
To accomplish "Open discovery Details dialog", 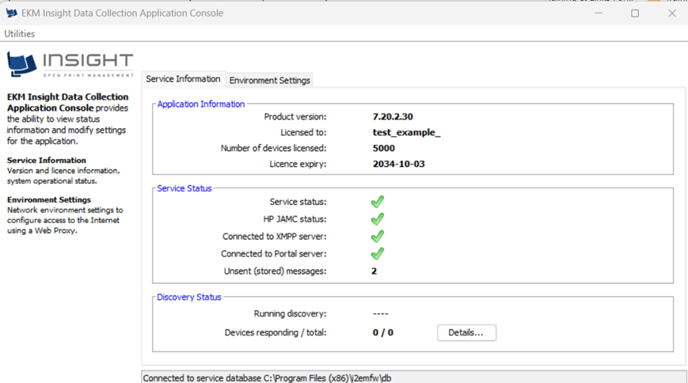I will pos(466,333).
